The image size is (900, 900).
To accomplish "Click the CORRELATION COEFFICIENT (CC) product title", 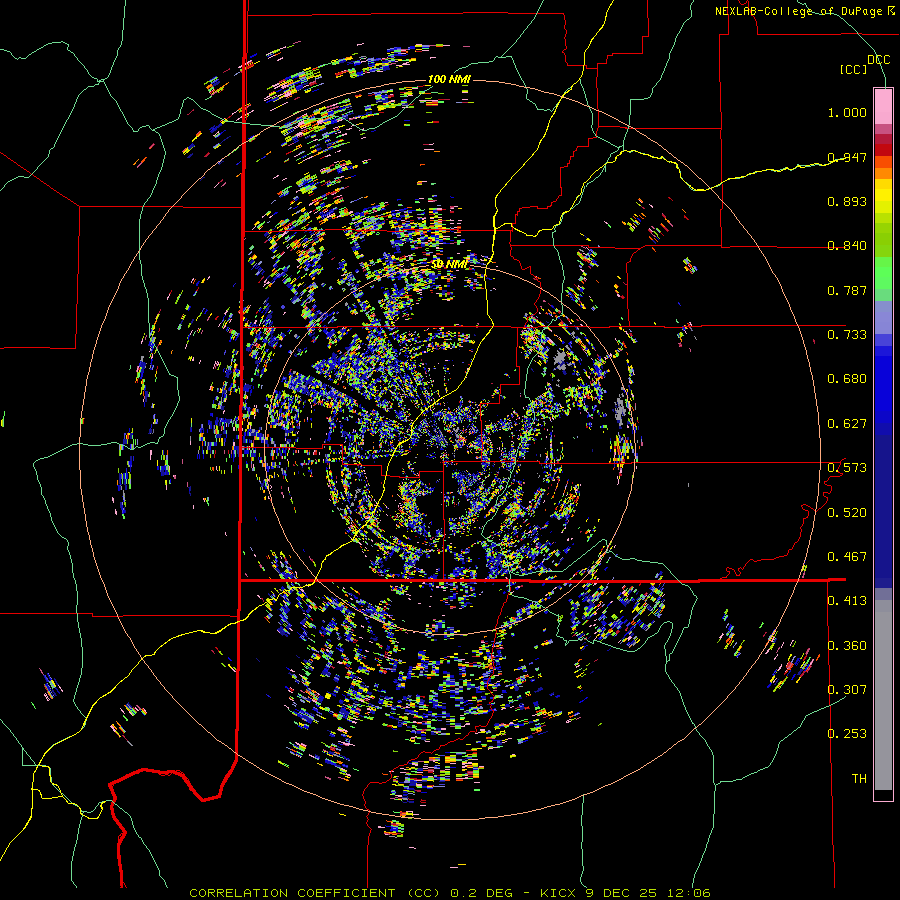I will point(315,893).
